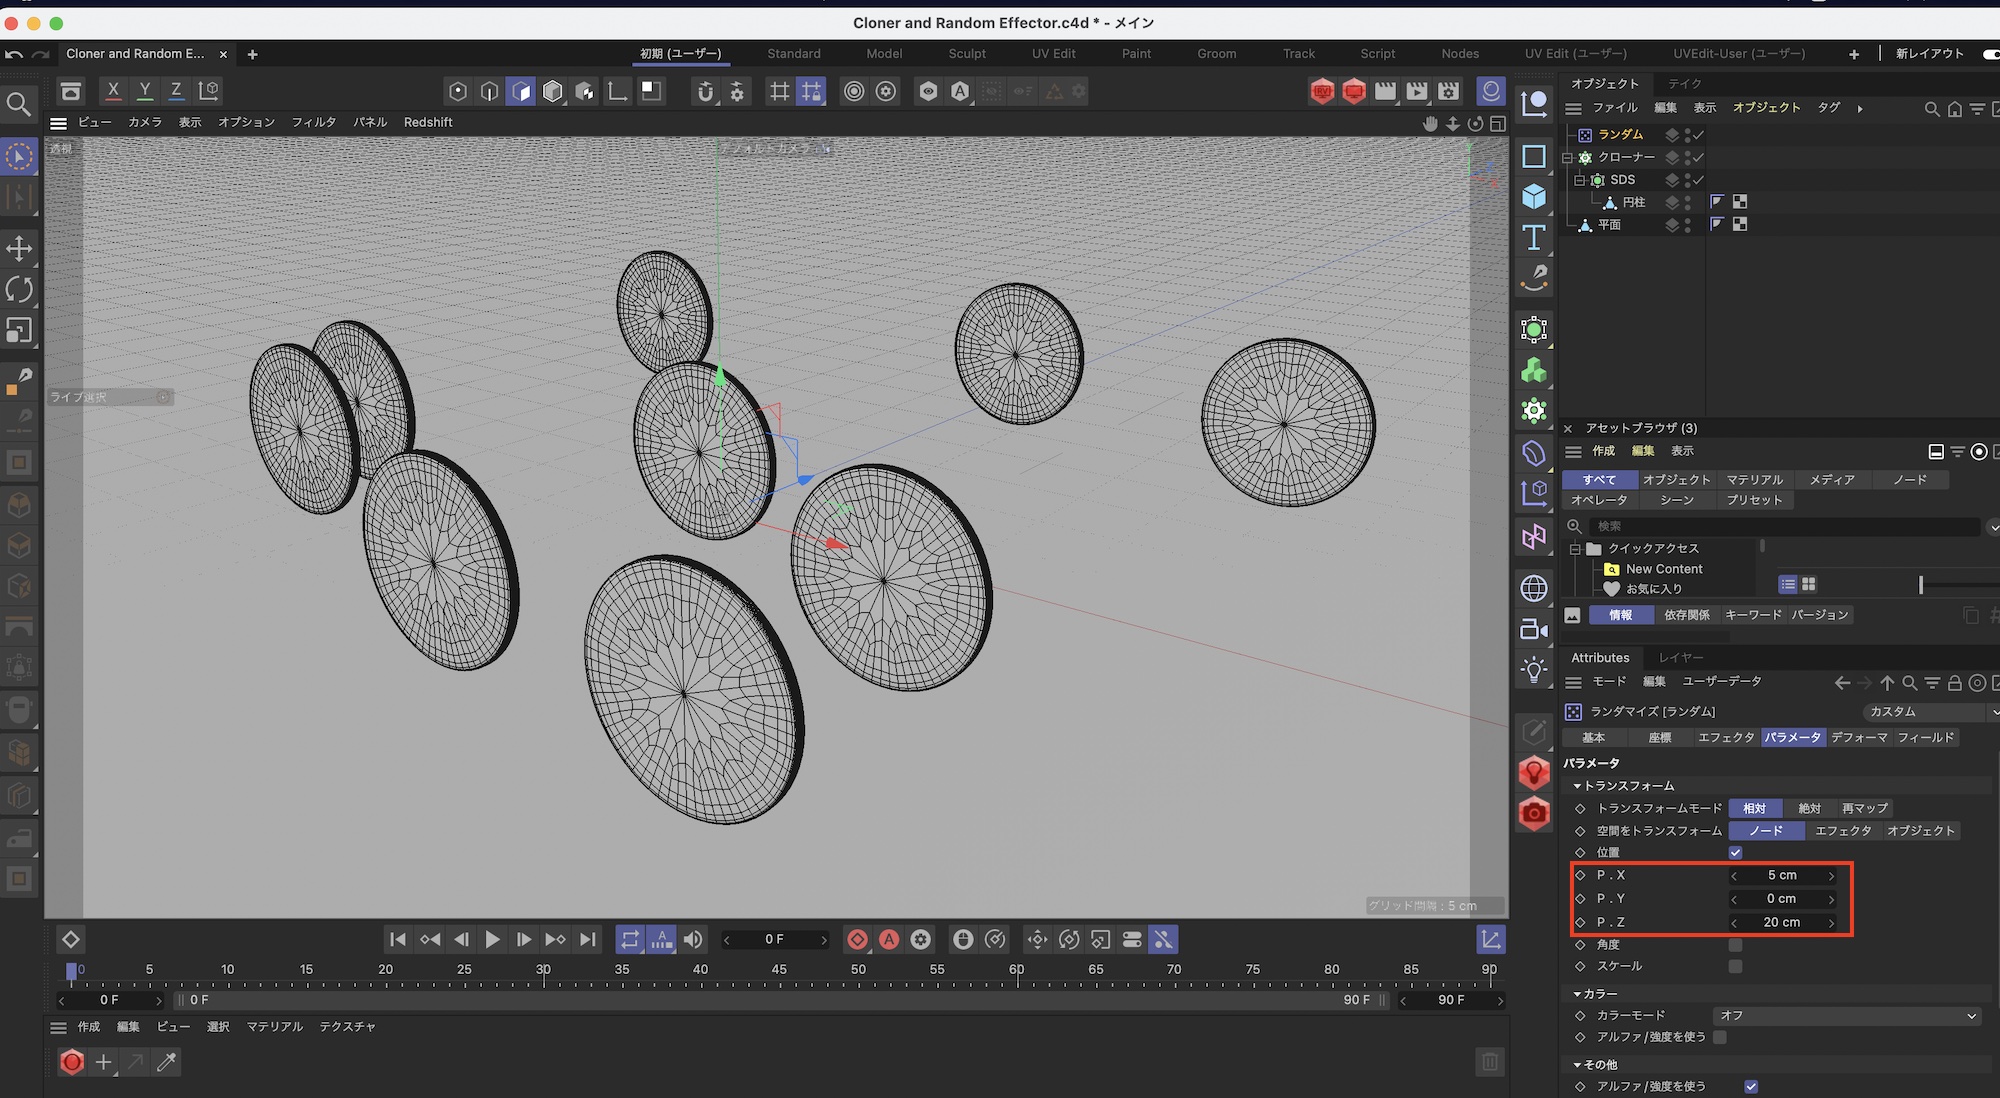Click the P . Z value field
The image size is (2000, 1098).
1782,922
